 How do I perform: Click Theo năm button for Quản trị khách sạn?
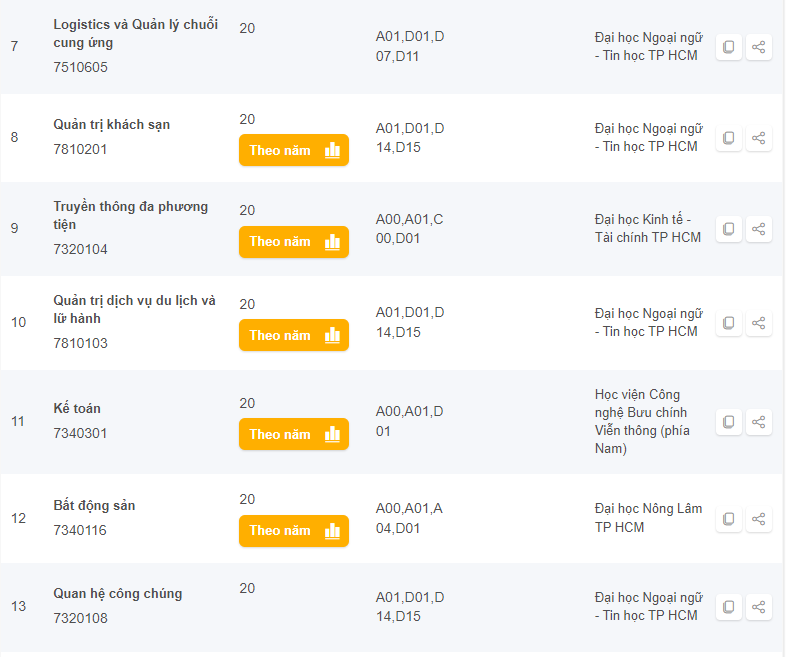click(x=294, y=151)
